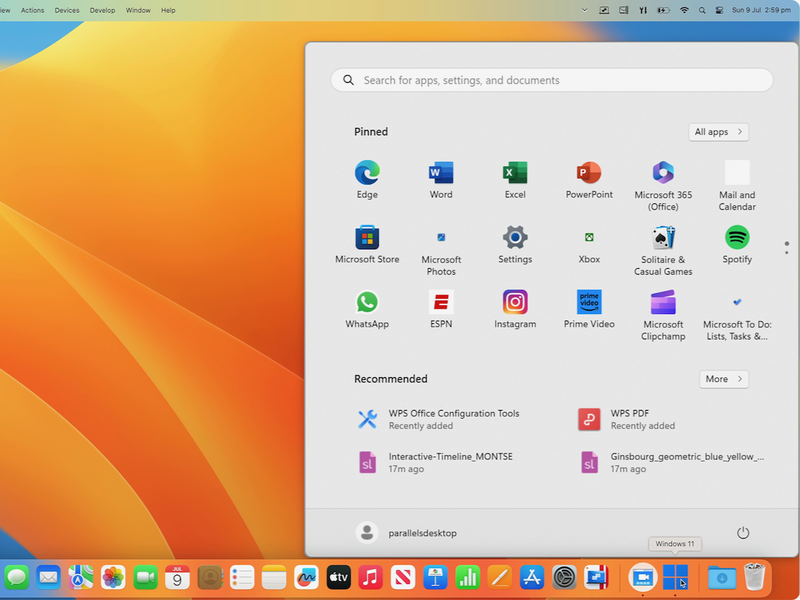The height and width of the screenshot is (600, 800).
Task: Open the Develop menu in menu bar
Action: tap(102, 10)
